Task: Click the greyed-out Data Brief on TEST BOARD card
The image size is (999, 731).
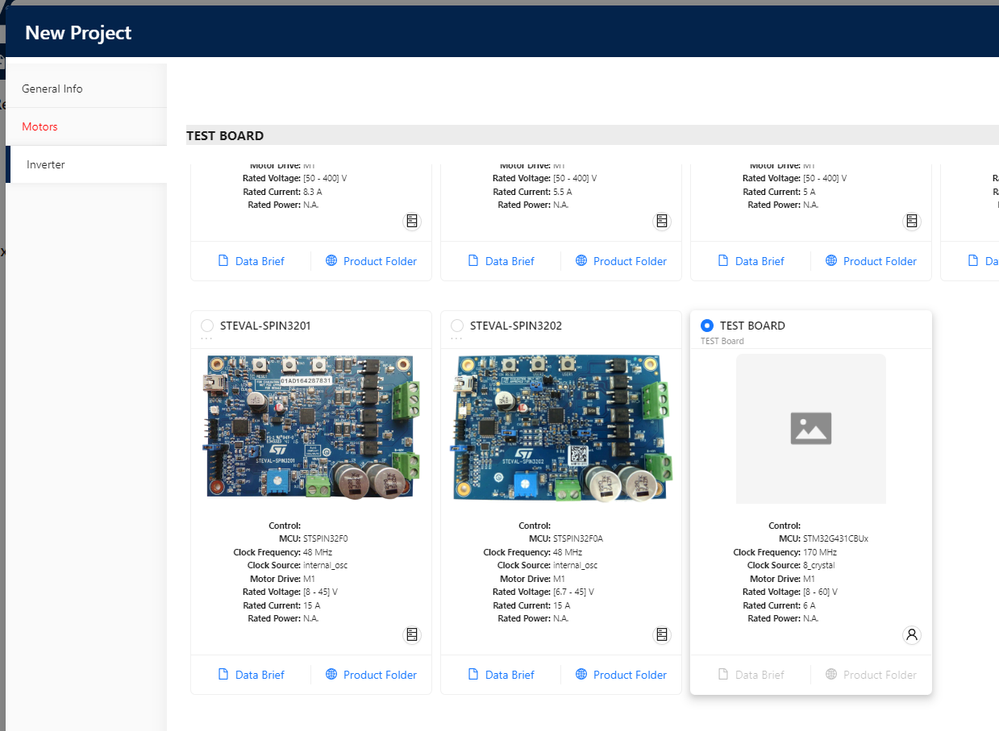Action: click(751, 675)
